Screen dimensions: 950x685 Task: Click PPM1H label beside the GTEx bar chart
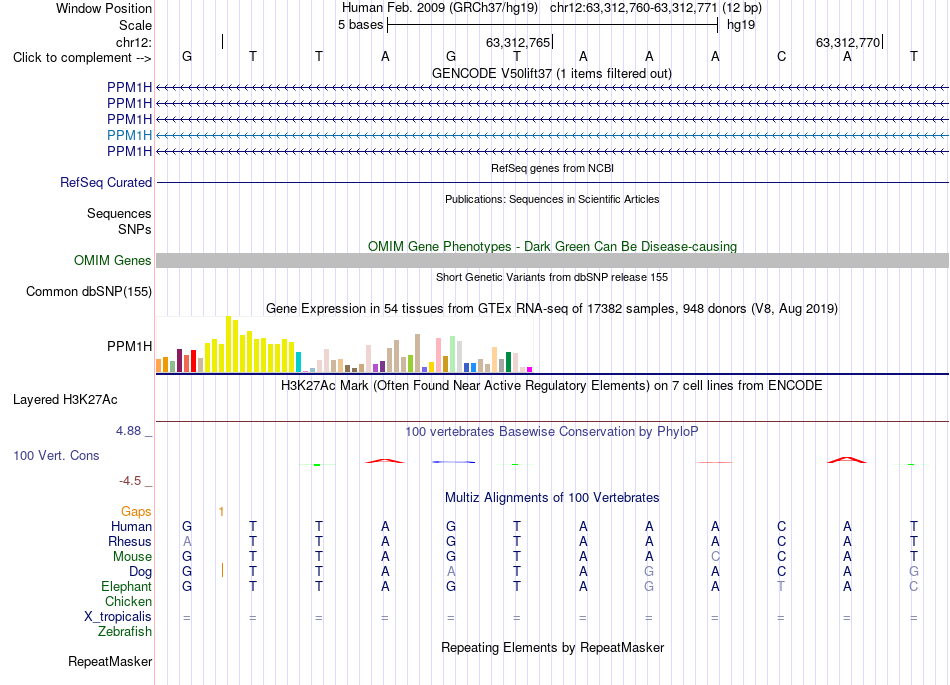coord(129,346)
